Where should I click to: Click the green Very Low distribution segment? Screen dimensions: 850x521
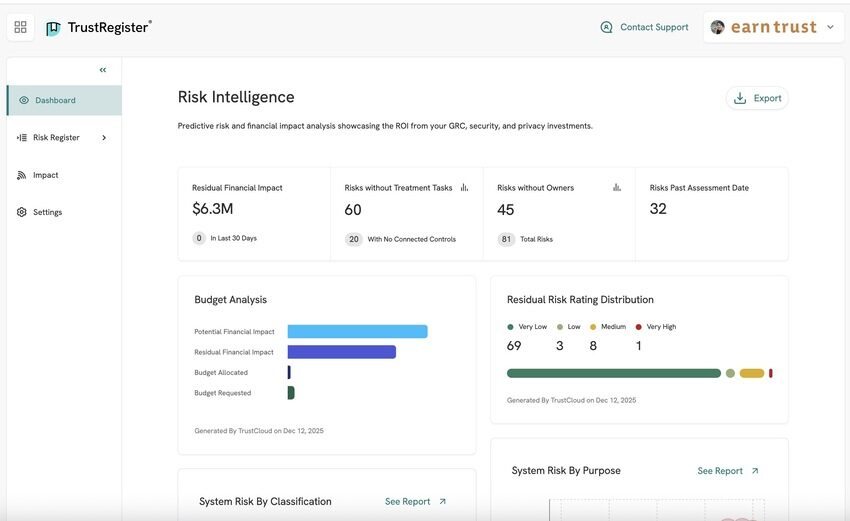pos(614,373)
